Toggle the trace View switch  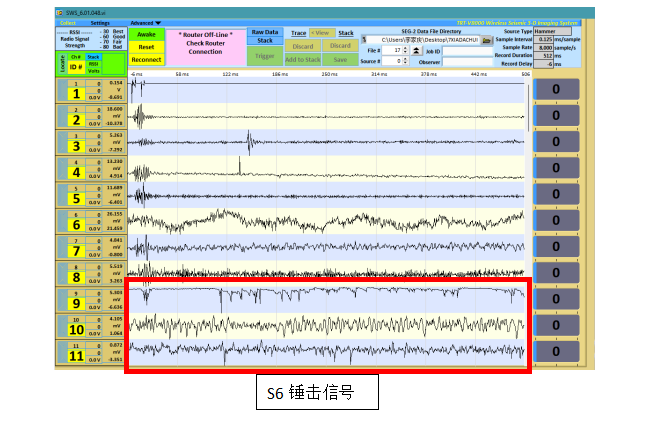click(x=322, y=33)
